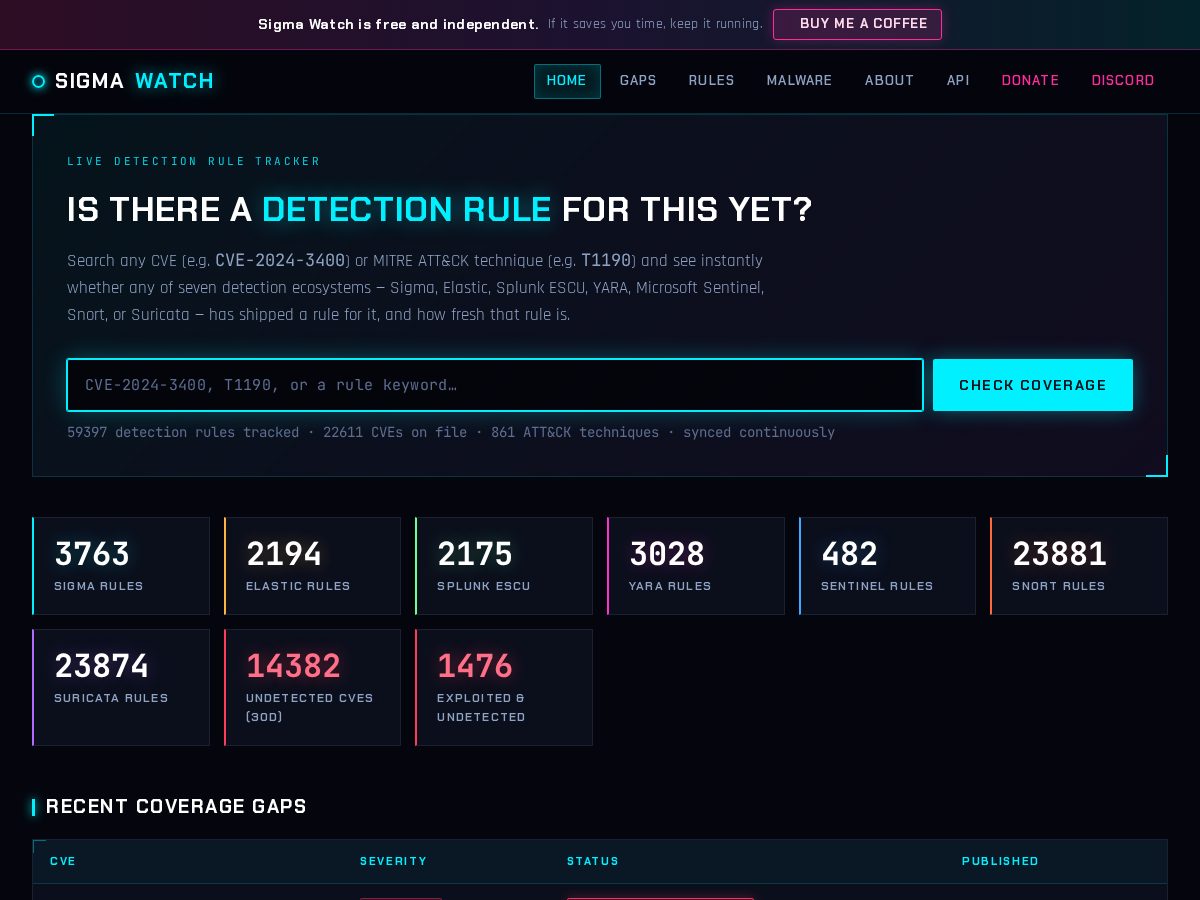Click the example CVE-2024-3400 in description
Screen dimensions: 1200x900
pyautogui.click(x=280, y=261)
